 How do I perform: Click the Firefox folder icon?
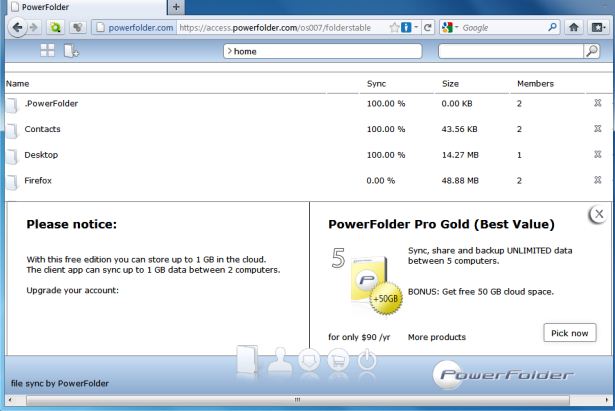[x=12, y=182]
